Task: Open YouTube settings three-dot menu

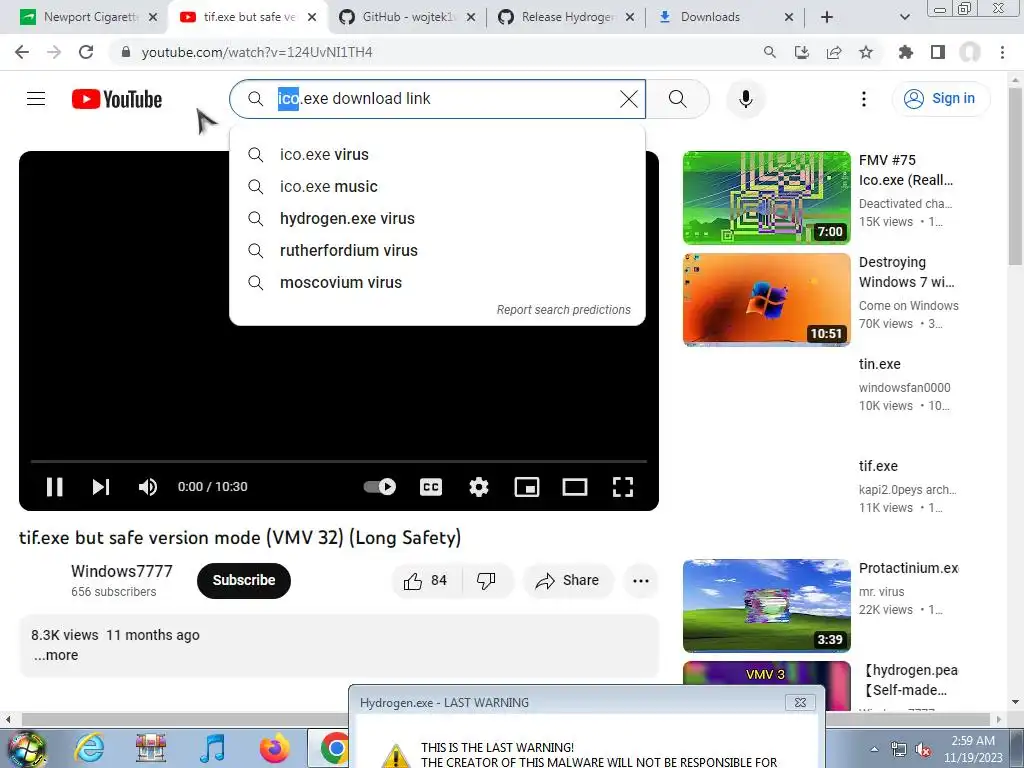Action: click(864, 99)
